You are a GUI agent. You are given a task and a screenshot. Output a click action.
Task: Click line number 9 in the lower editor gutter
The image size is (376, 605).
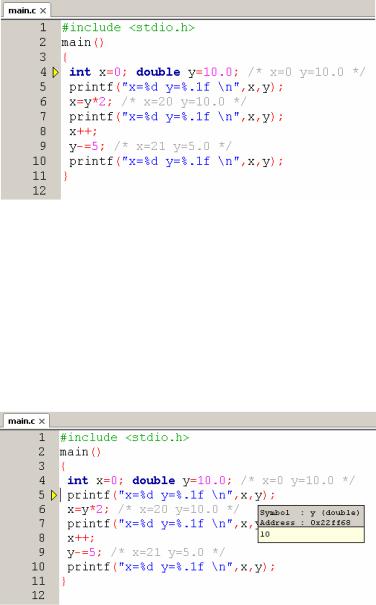coord(42,552)
